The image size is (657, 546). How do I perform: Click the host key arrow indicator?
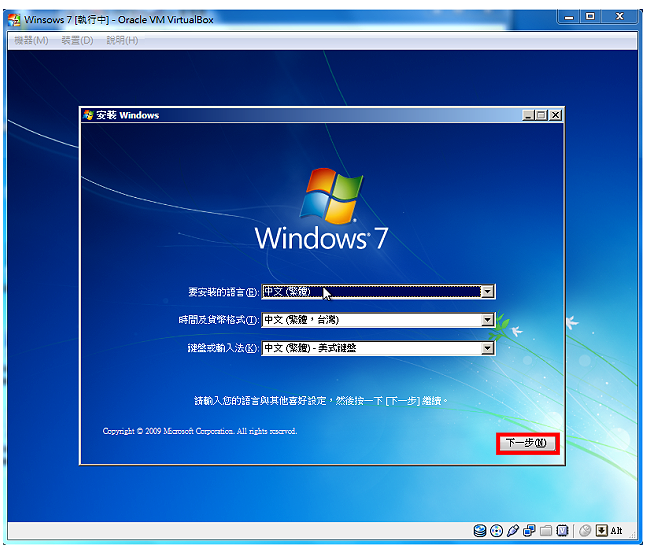(601, 531)
